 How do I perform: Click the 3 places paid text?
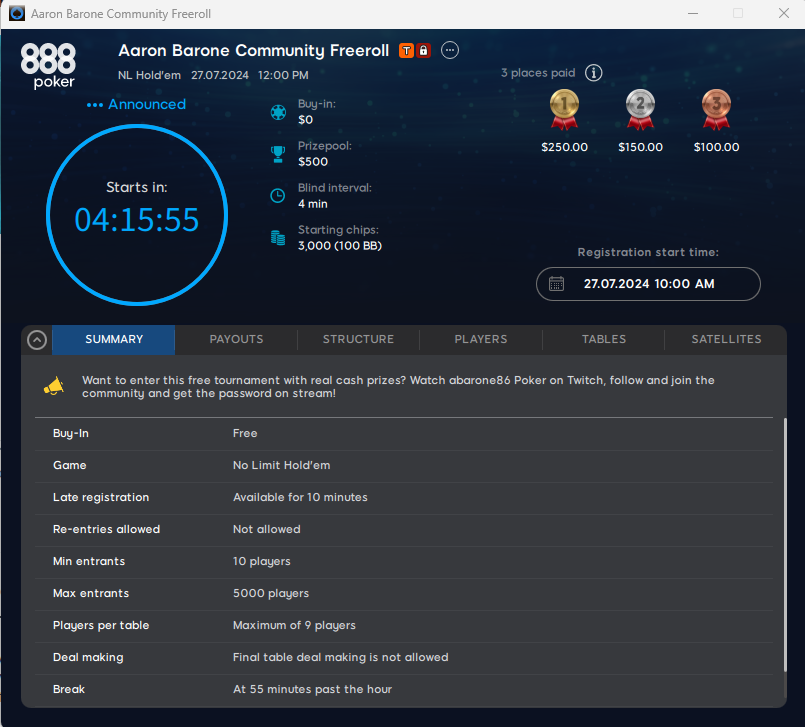tap(538, 73)
